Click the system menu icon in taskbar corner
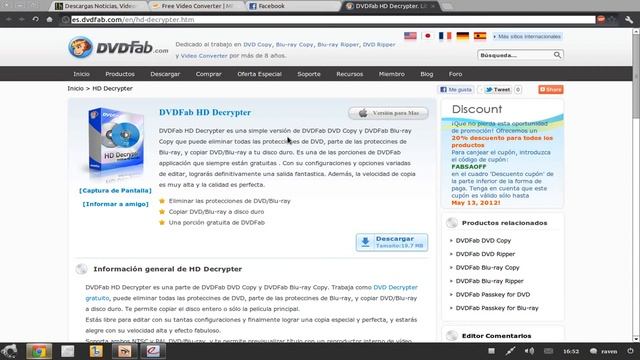640x360 pixels. coord(9,351)
